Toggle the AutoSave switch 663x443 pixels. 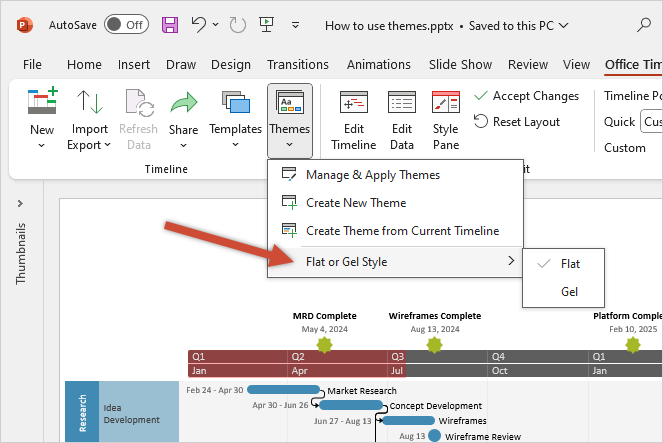point(126,23)
